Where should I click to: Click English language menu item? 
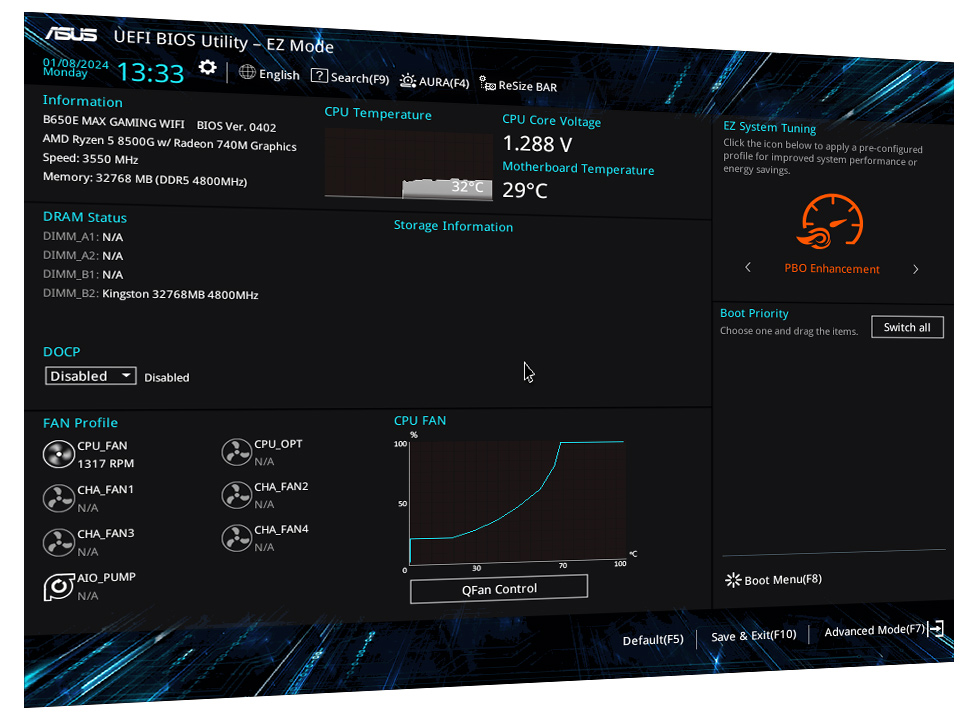pos(279,75)
